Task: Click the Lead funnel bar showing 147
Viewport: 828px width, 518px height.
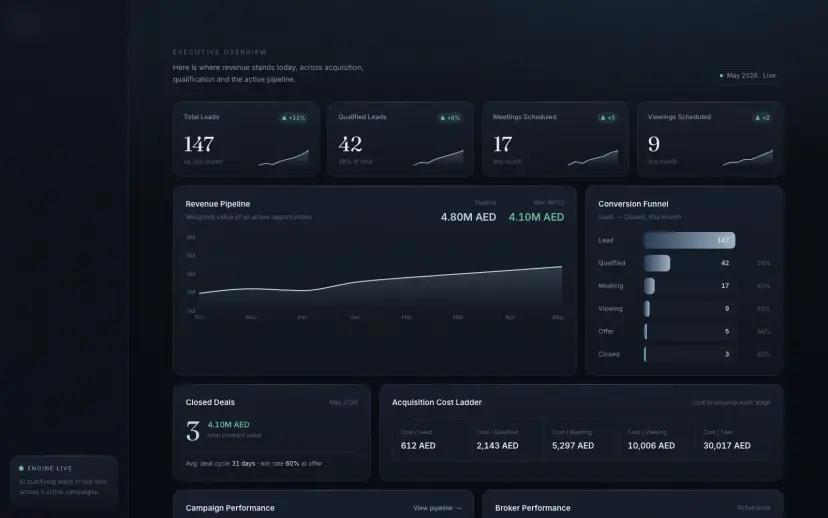Action: tap(689, 240)
